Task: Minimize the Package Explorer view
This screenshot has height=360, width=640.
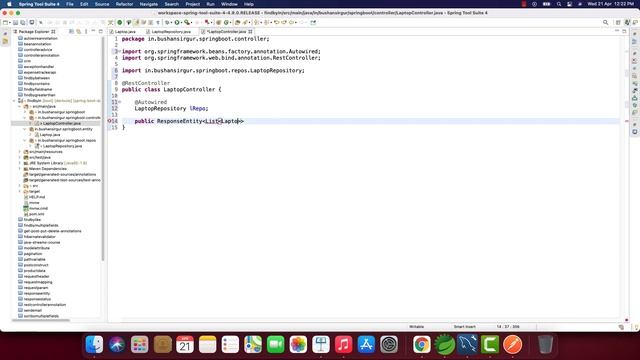Action: click(93, 31)
